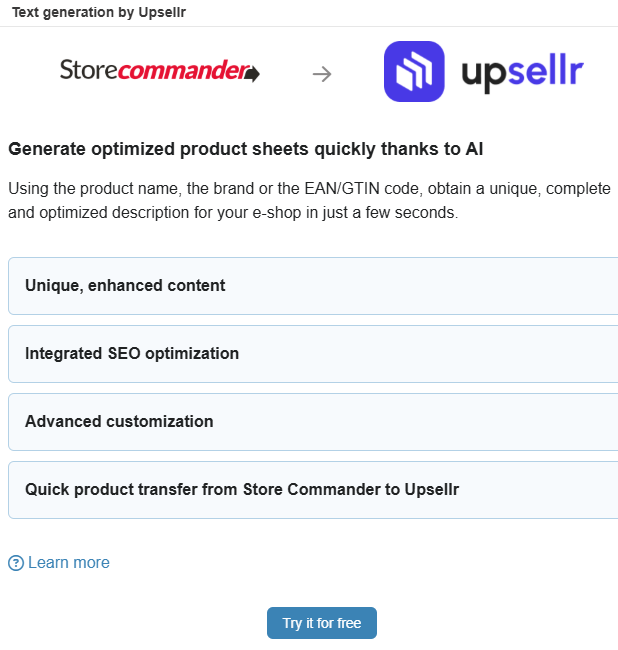Screen dimensions: 618x650
Task: Click the Generate optimized product sheets heading
Action: pyautogui.click(x=246, y=149)
